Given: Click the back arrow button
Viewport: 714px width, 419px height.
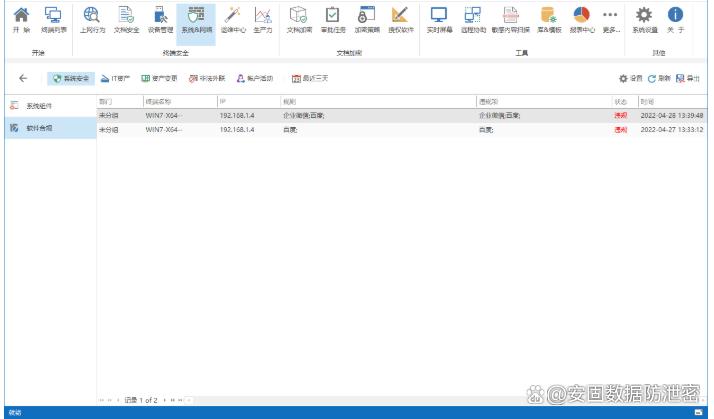Looking at the screenshot, I should coord(23,78).
